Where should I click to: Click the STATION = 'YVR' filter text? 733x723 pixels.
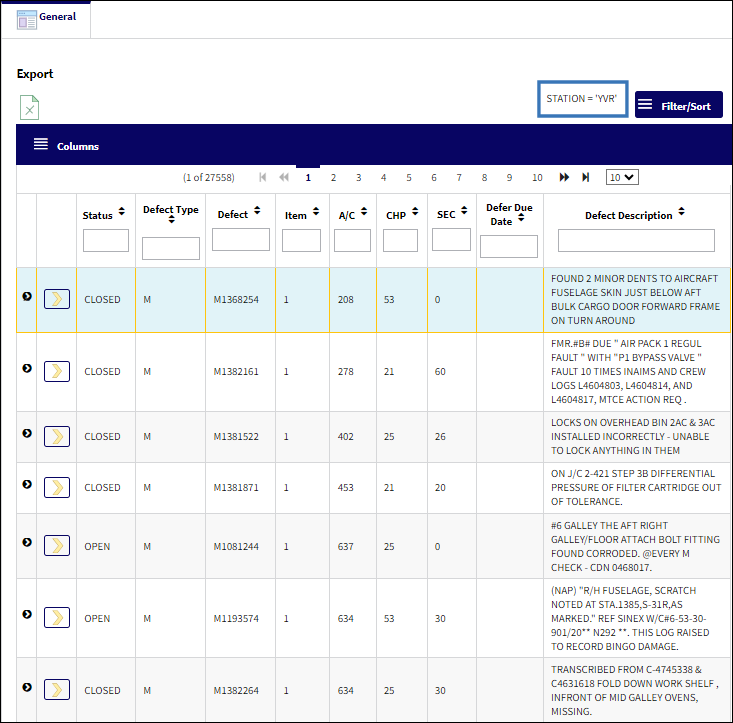pos(582,99)
